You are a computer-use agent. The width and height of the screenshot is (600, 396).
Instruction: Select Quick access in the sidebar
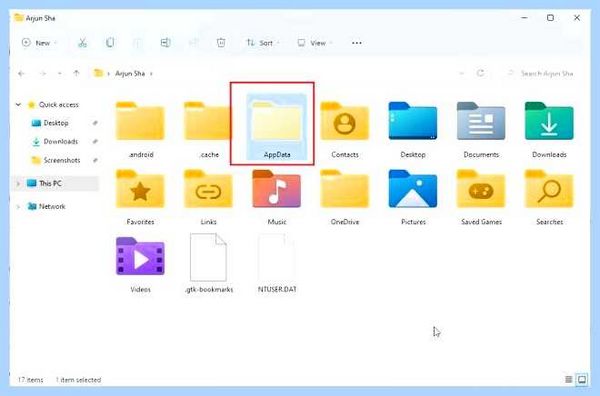[59, 104]
